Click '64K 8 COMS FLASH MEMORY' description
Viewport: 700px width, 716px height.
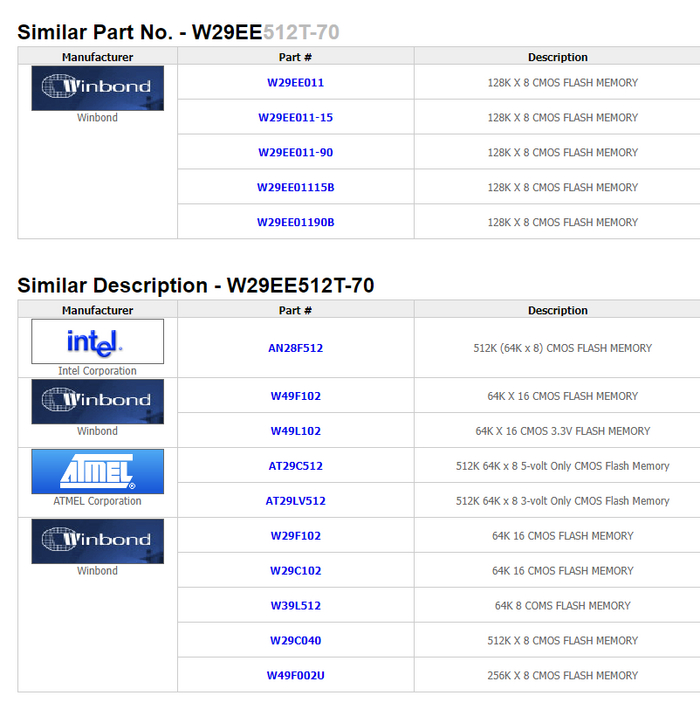[563, 605]
